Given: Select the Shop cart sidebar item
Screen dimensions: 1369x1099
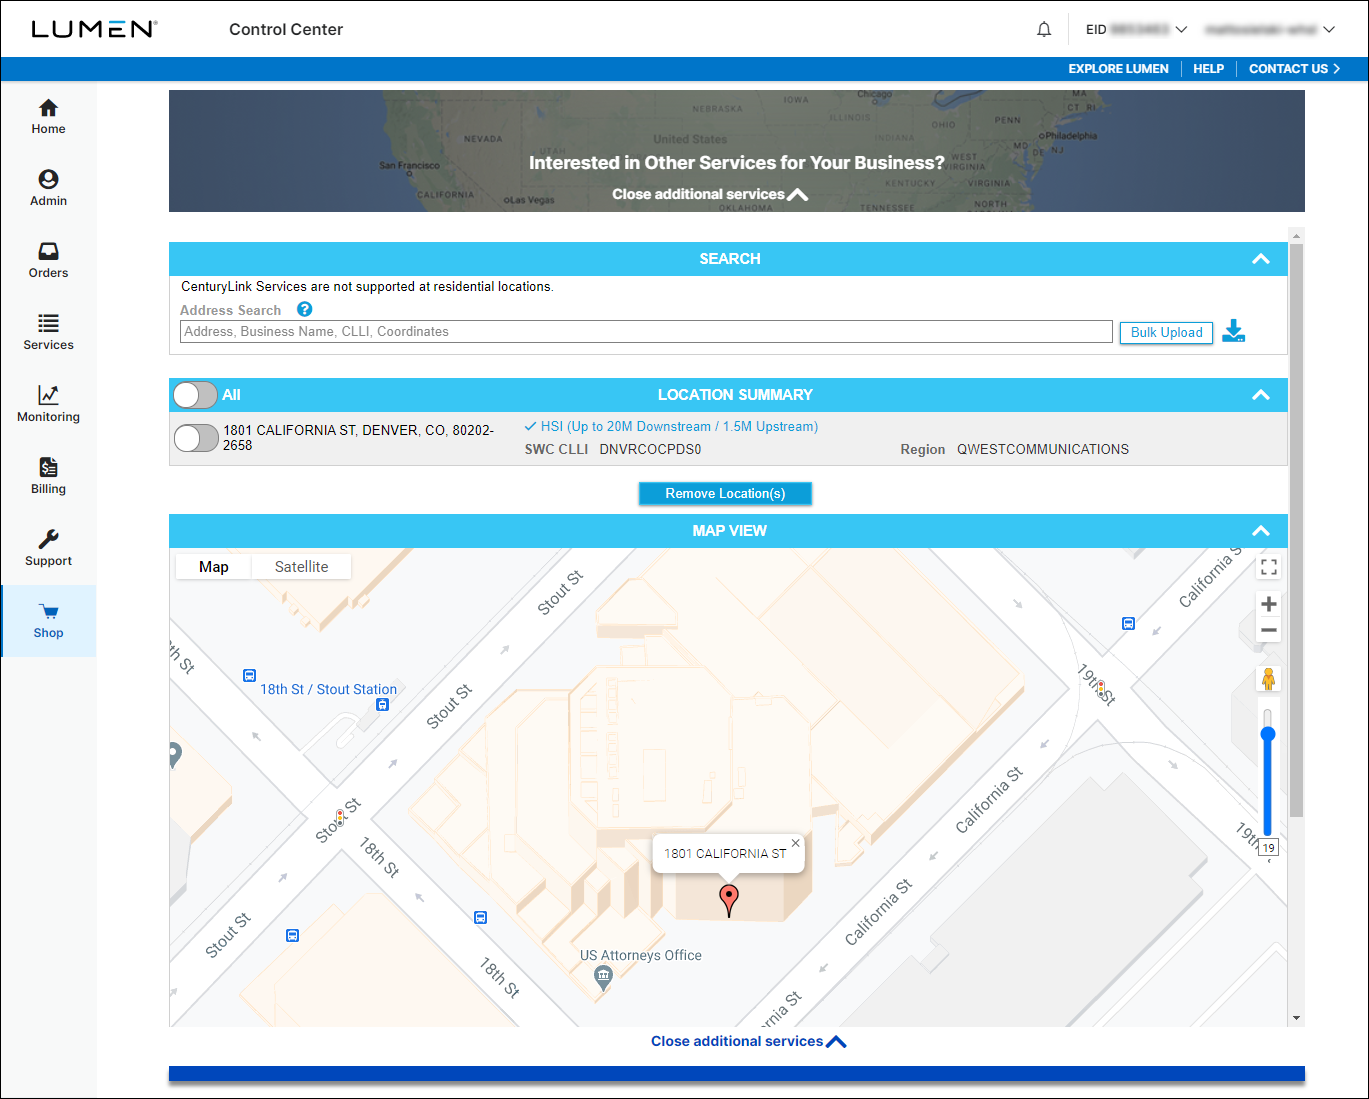Looking at the screenshot, I should [48, 621].
